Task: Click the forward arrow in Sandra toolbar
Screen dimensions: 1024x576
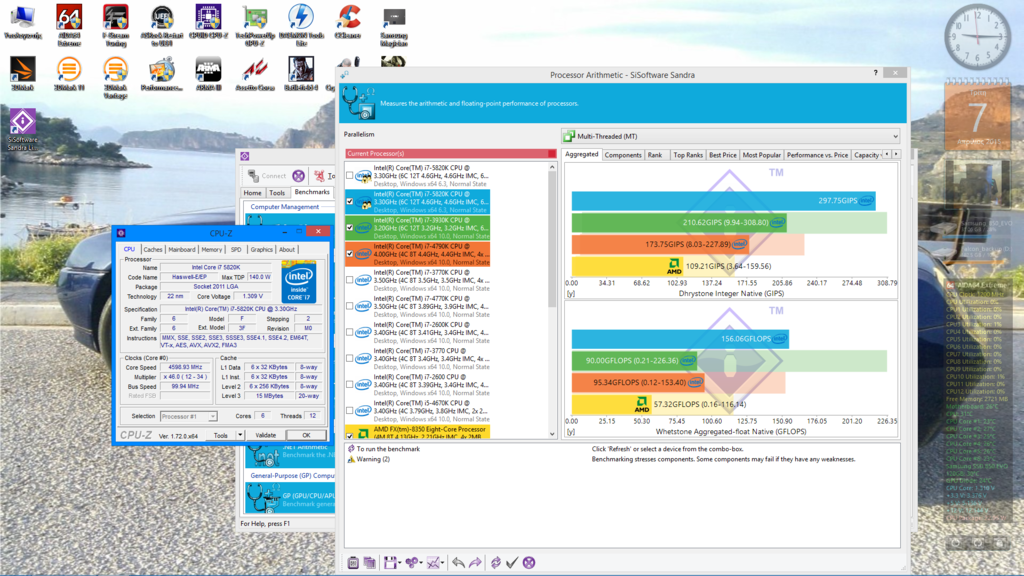Action: (x=475, y=562)
